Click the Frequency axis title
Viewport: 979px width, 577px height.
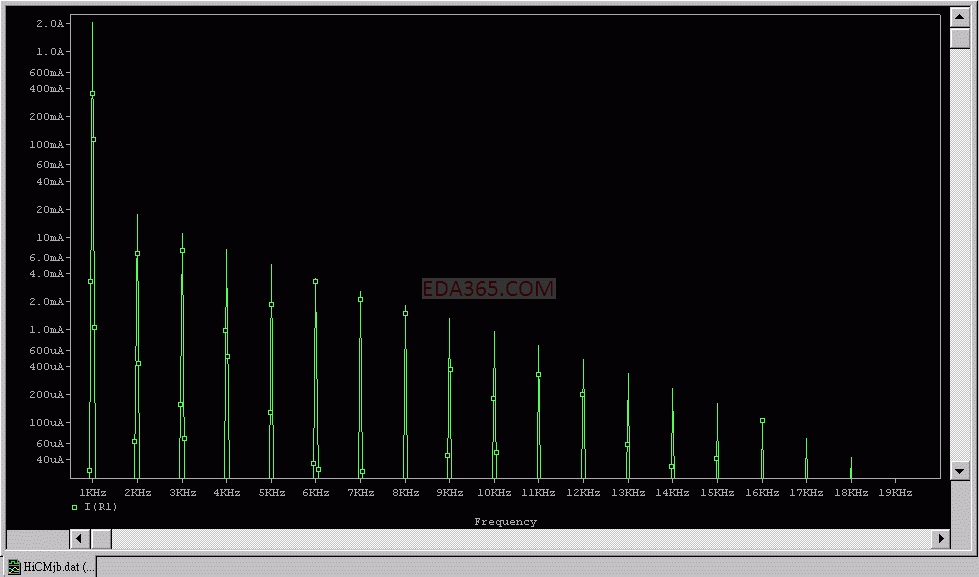(x=505, y=522)
